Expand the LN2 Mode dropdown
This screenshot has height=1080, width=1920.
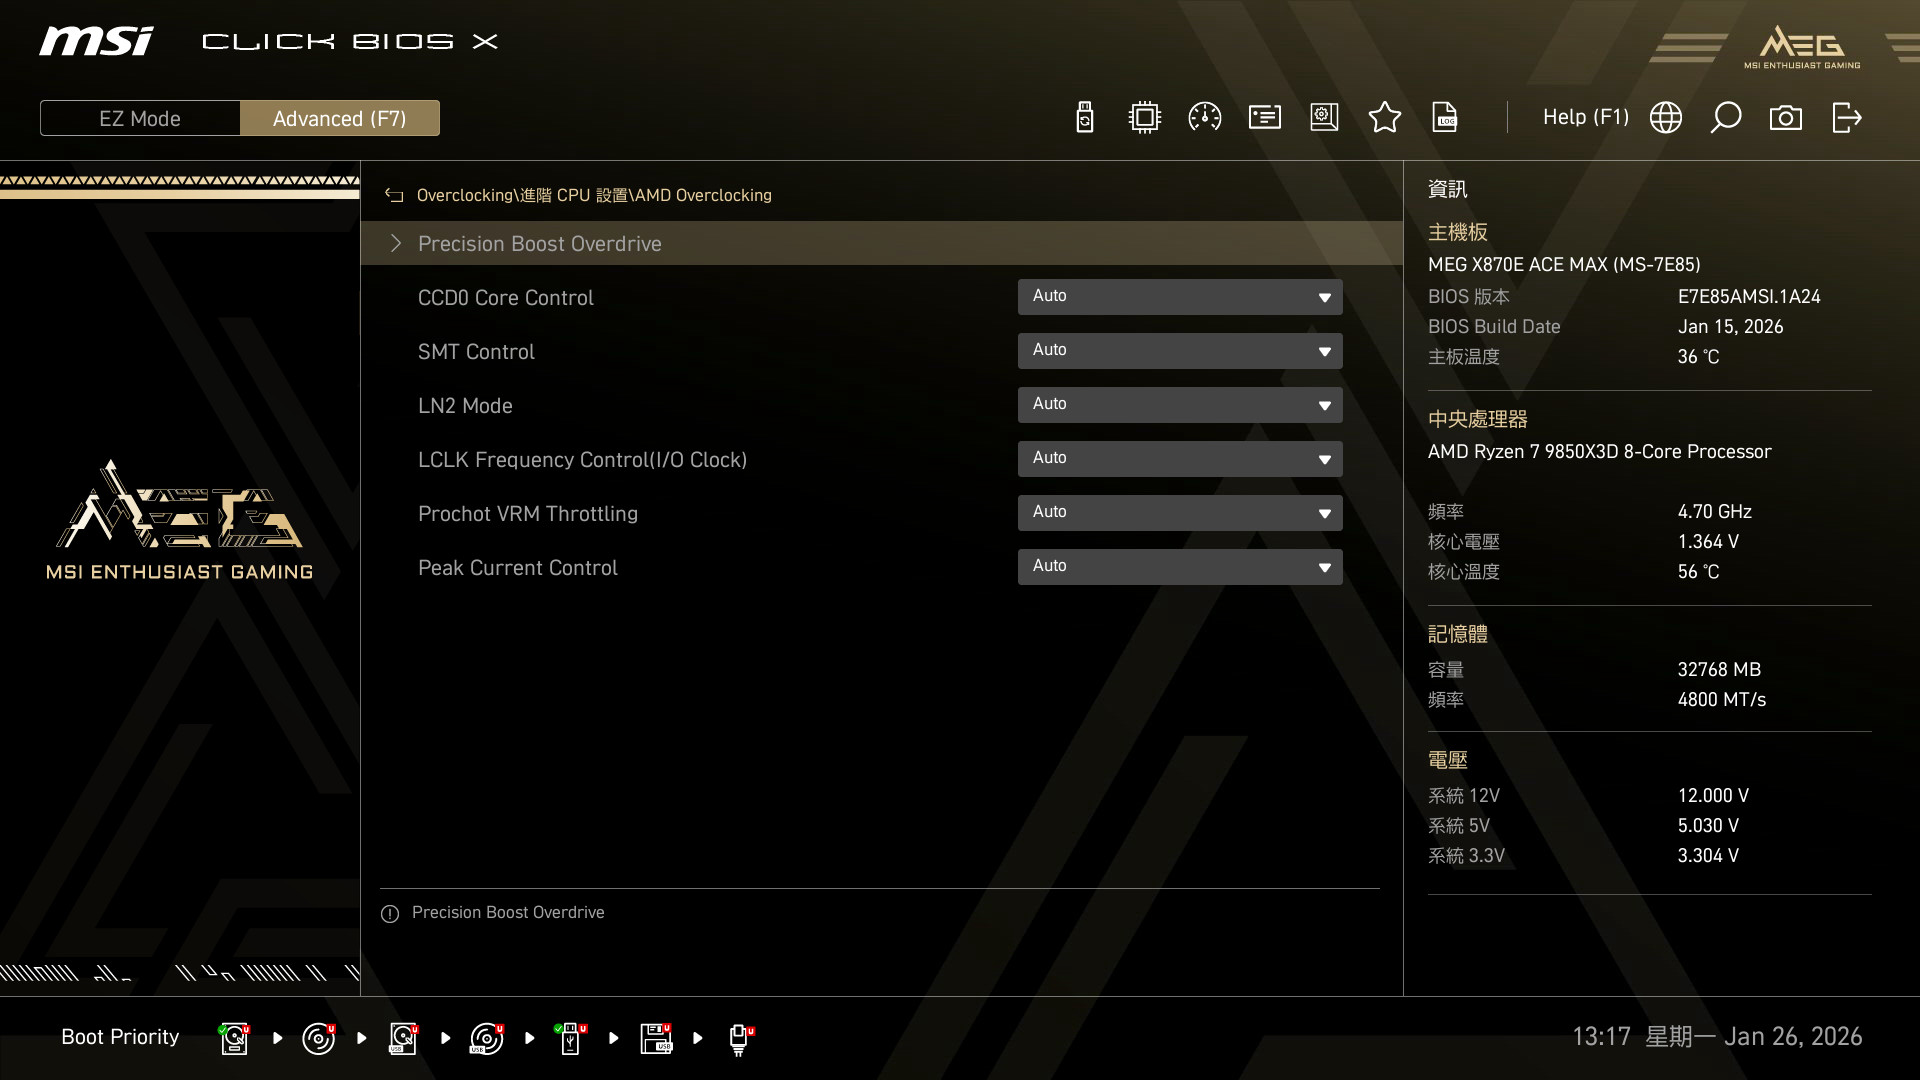coord(1179,405)
